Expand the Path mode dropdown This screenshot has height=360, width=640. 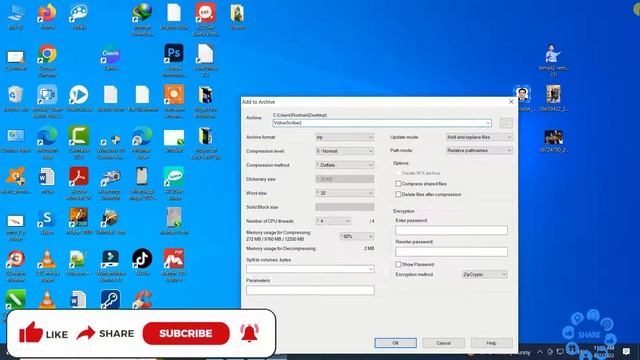point(479,150)
